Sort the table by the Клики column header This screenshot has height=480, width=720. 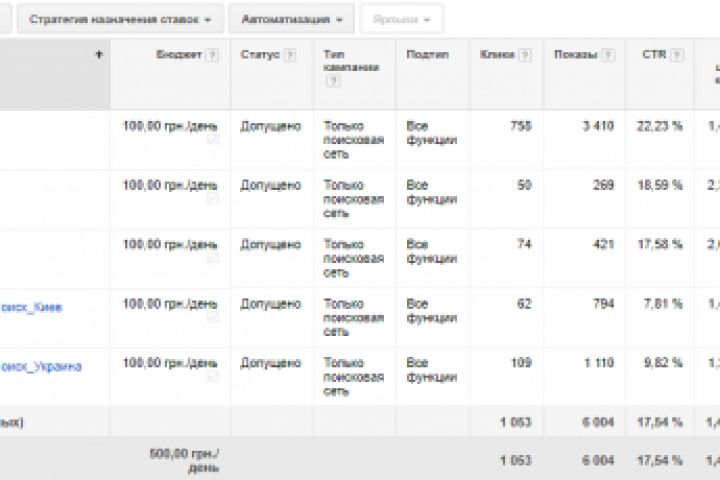pyautogui.click(x=499, y=55)
